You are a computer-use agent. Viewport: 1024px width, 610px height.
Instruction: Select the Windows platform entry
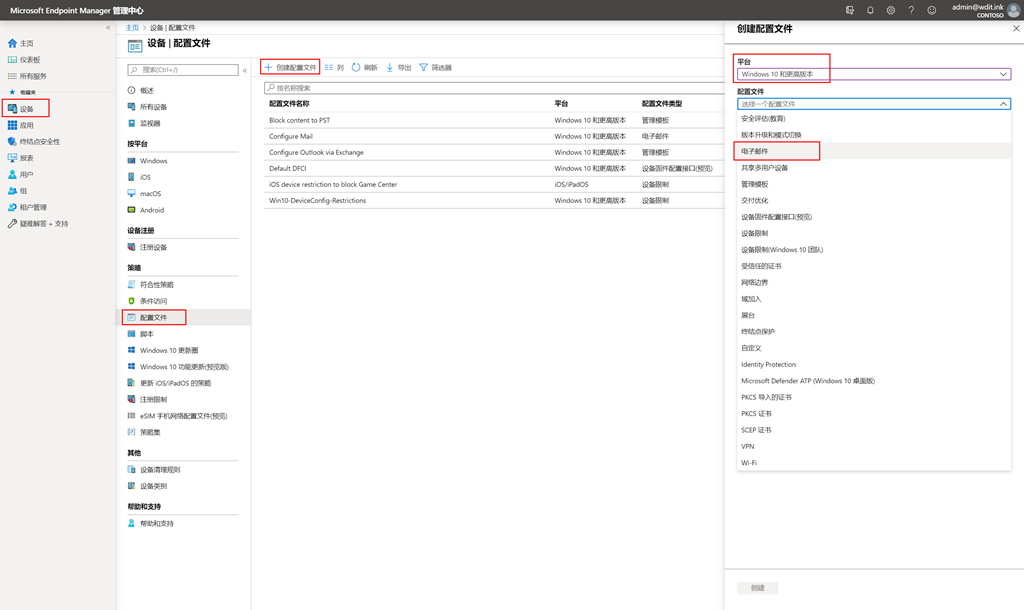coord(153,161)
